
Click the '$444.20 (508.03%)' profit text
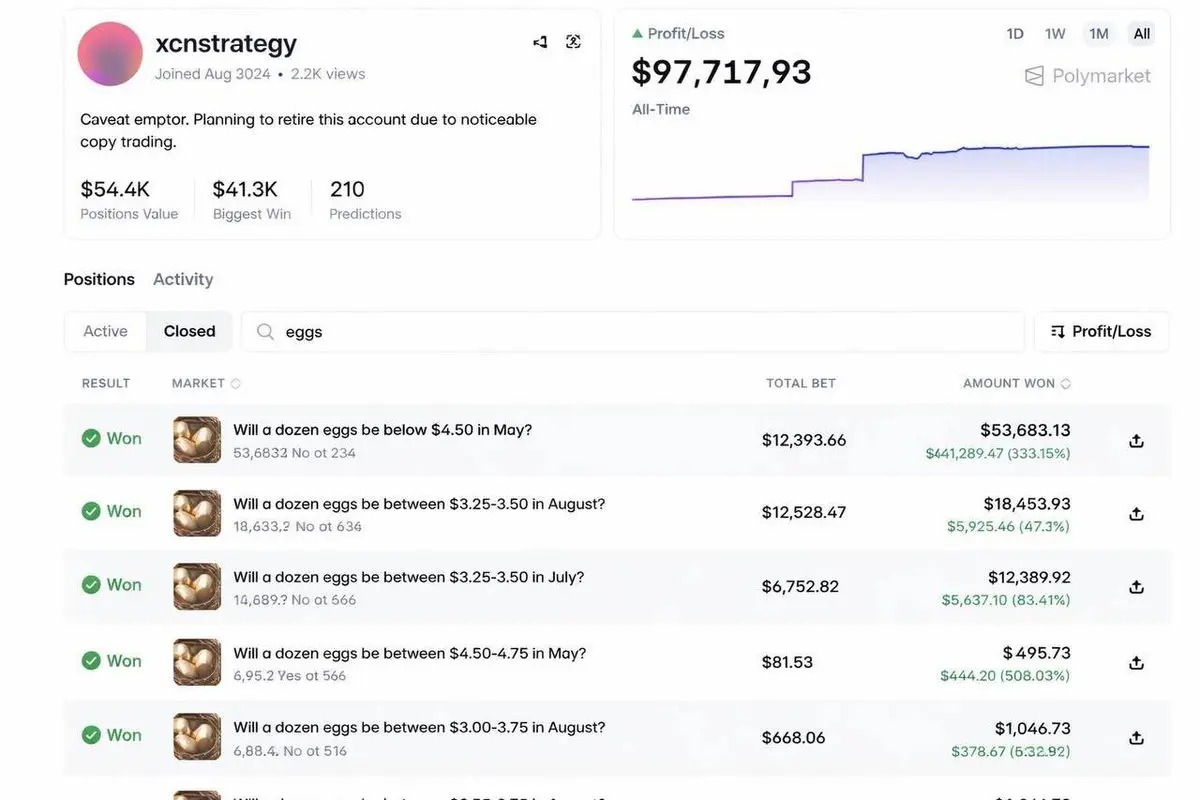[1005, 676]
